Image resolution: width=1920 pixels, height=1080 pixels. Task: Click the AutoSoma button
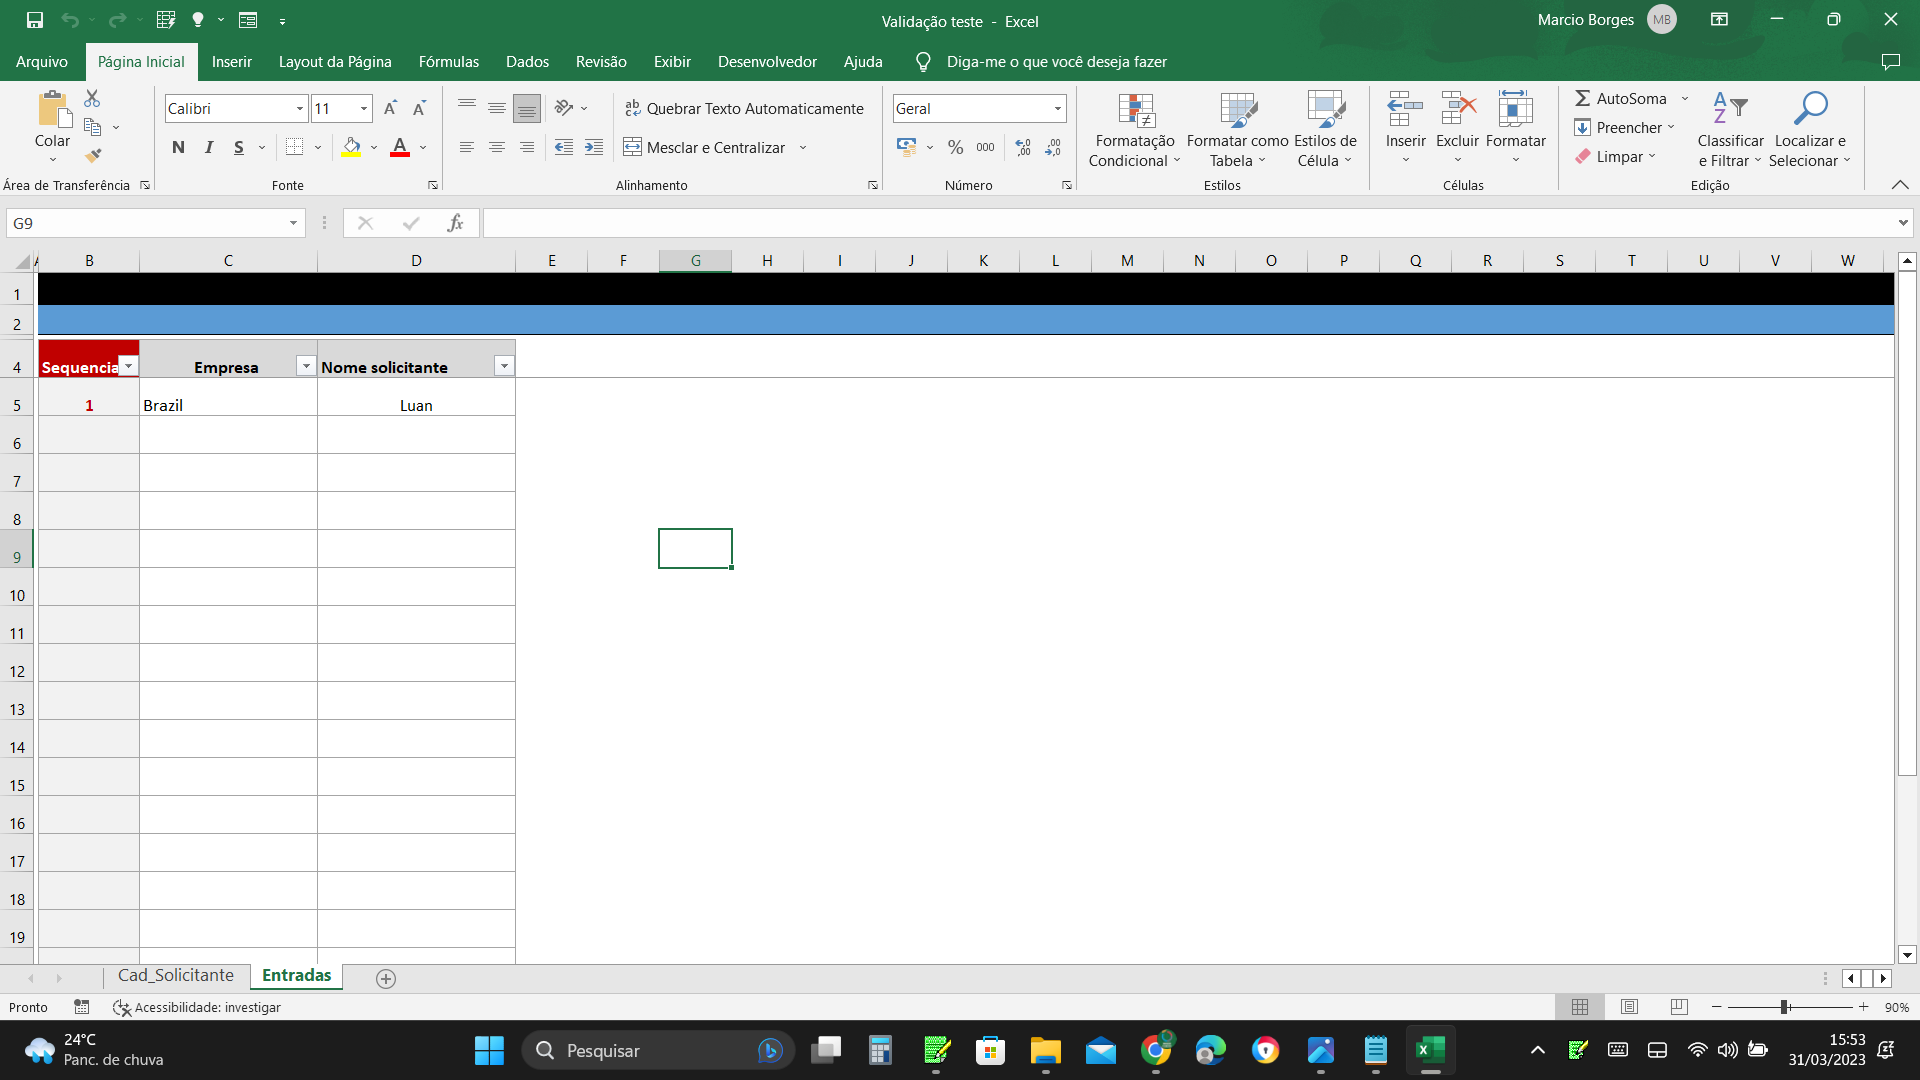pos(1622,98)
